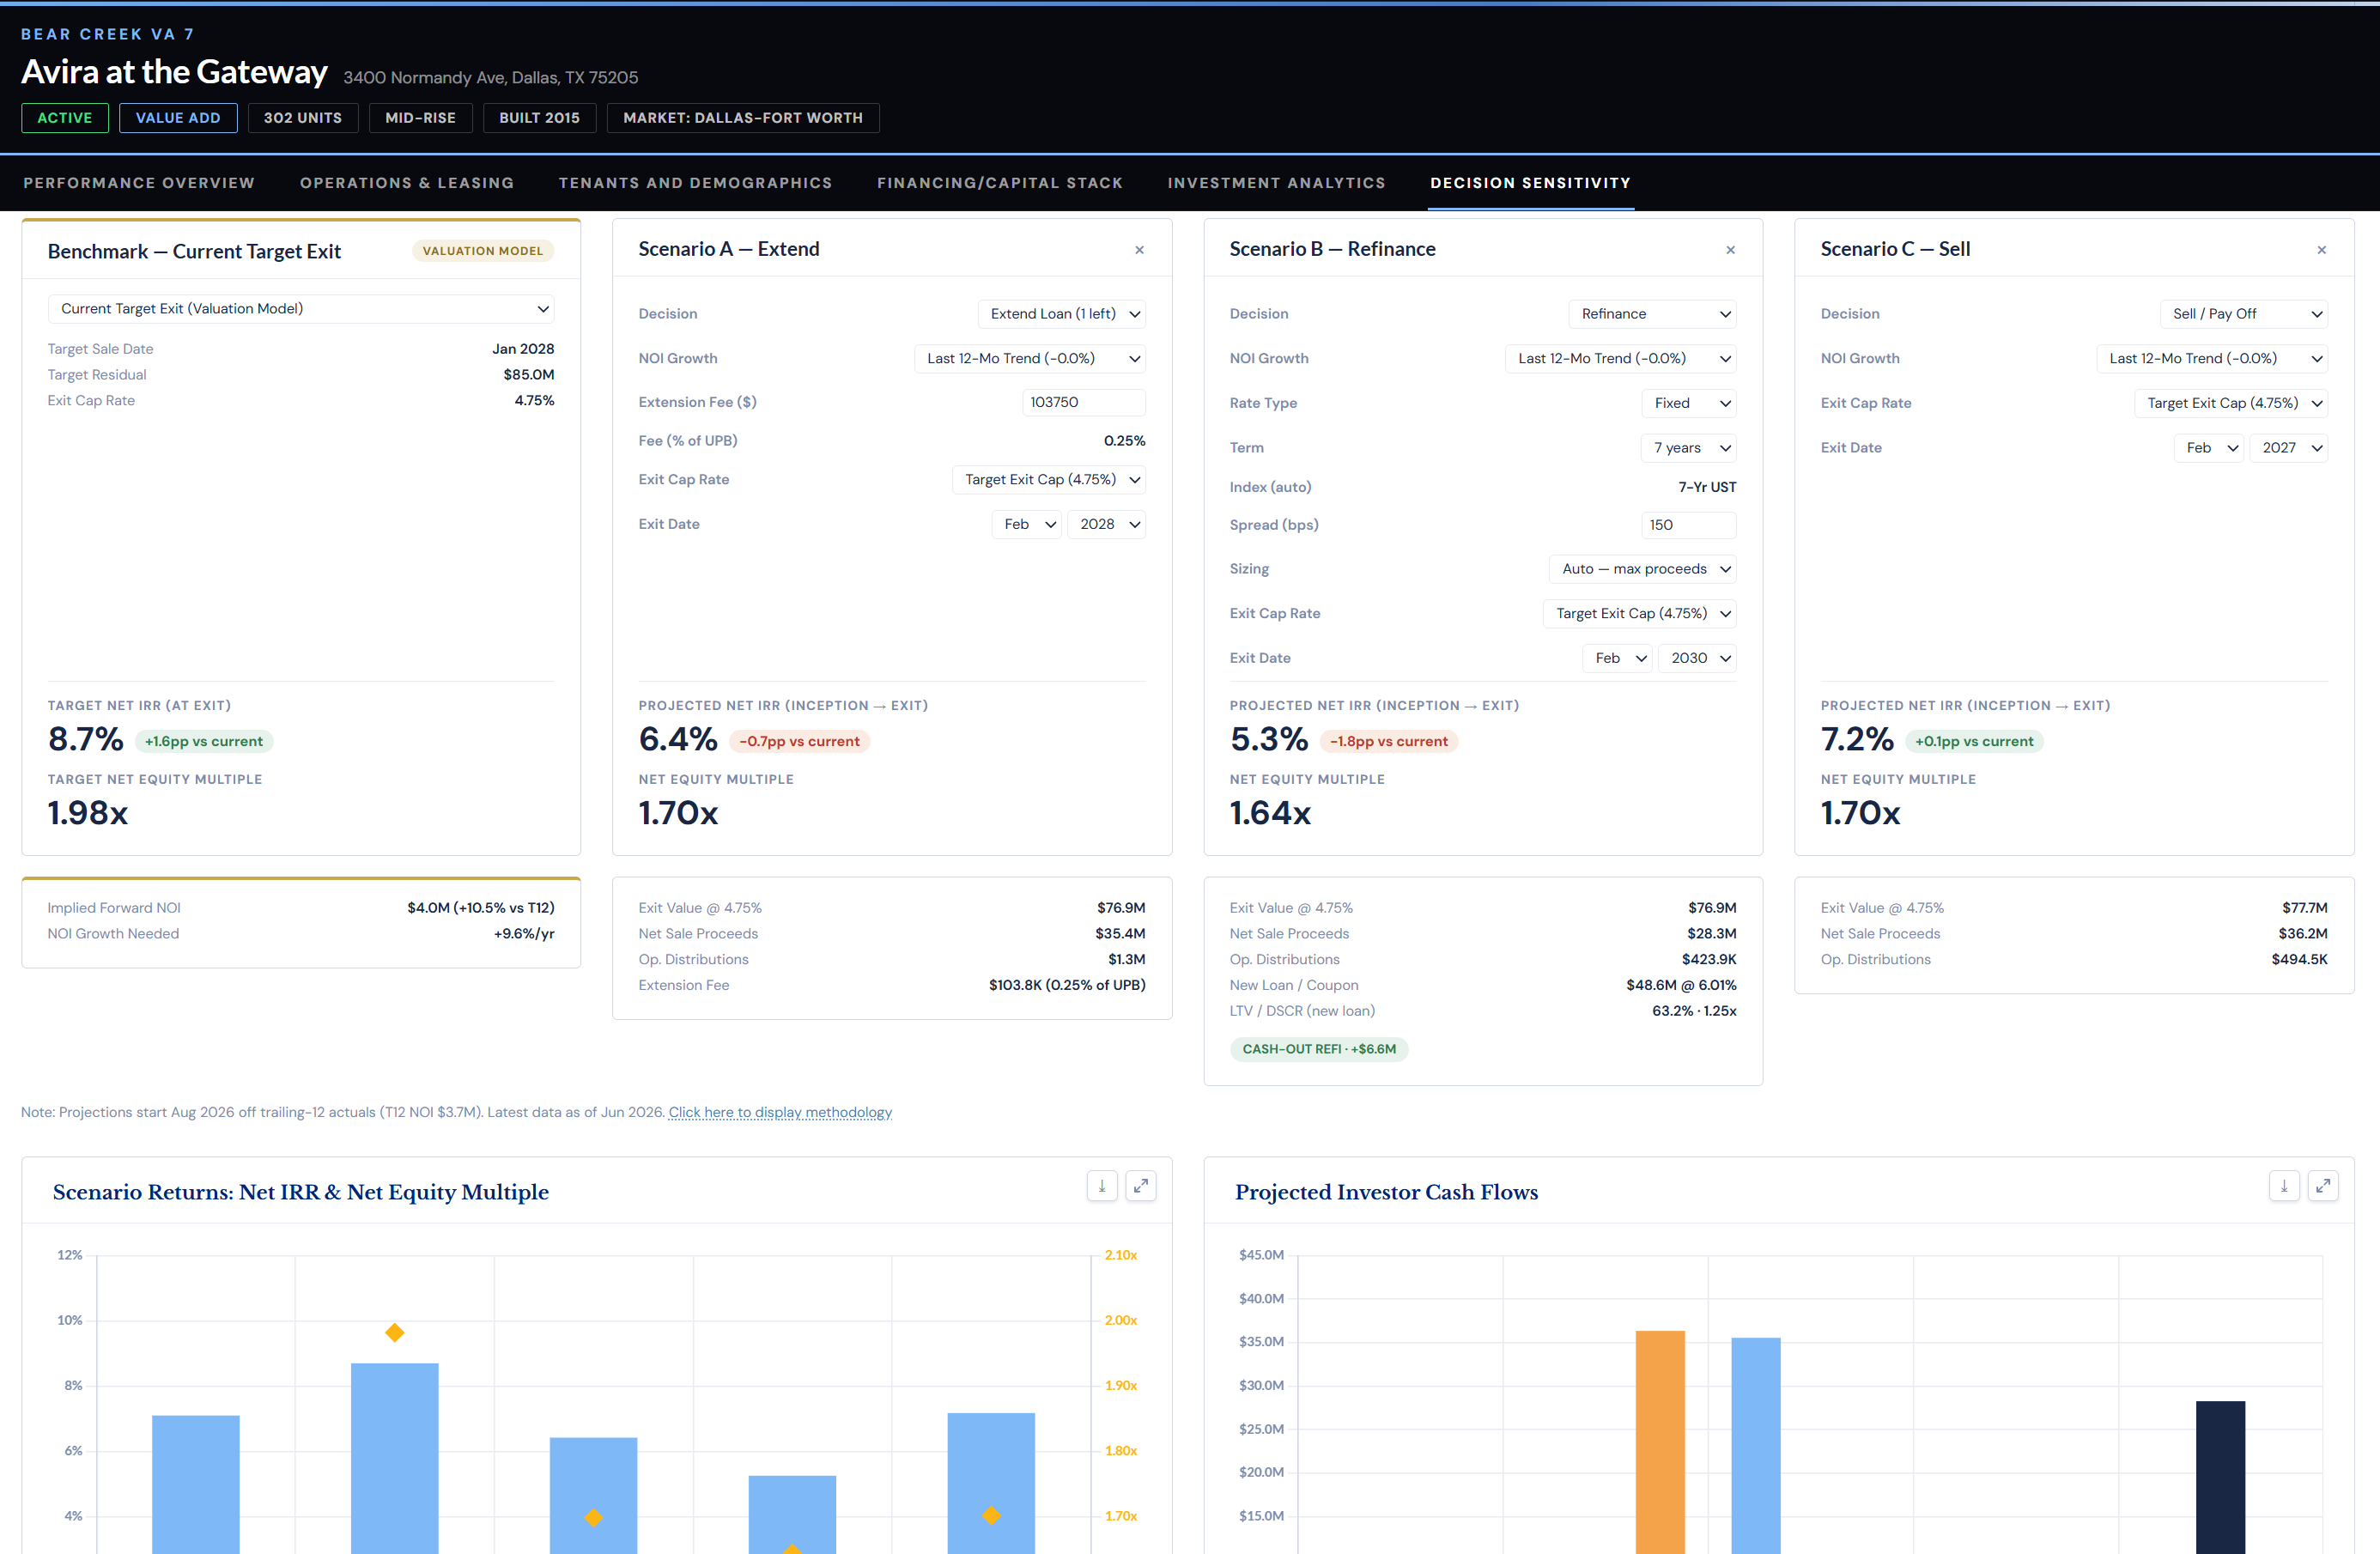The width and height of the screenshot is (2380, 1554).
Task: Open Scenario B Sizing Auto max proceeds dropdown
Action: 1642,569
